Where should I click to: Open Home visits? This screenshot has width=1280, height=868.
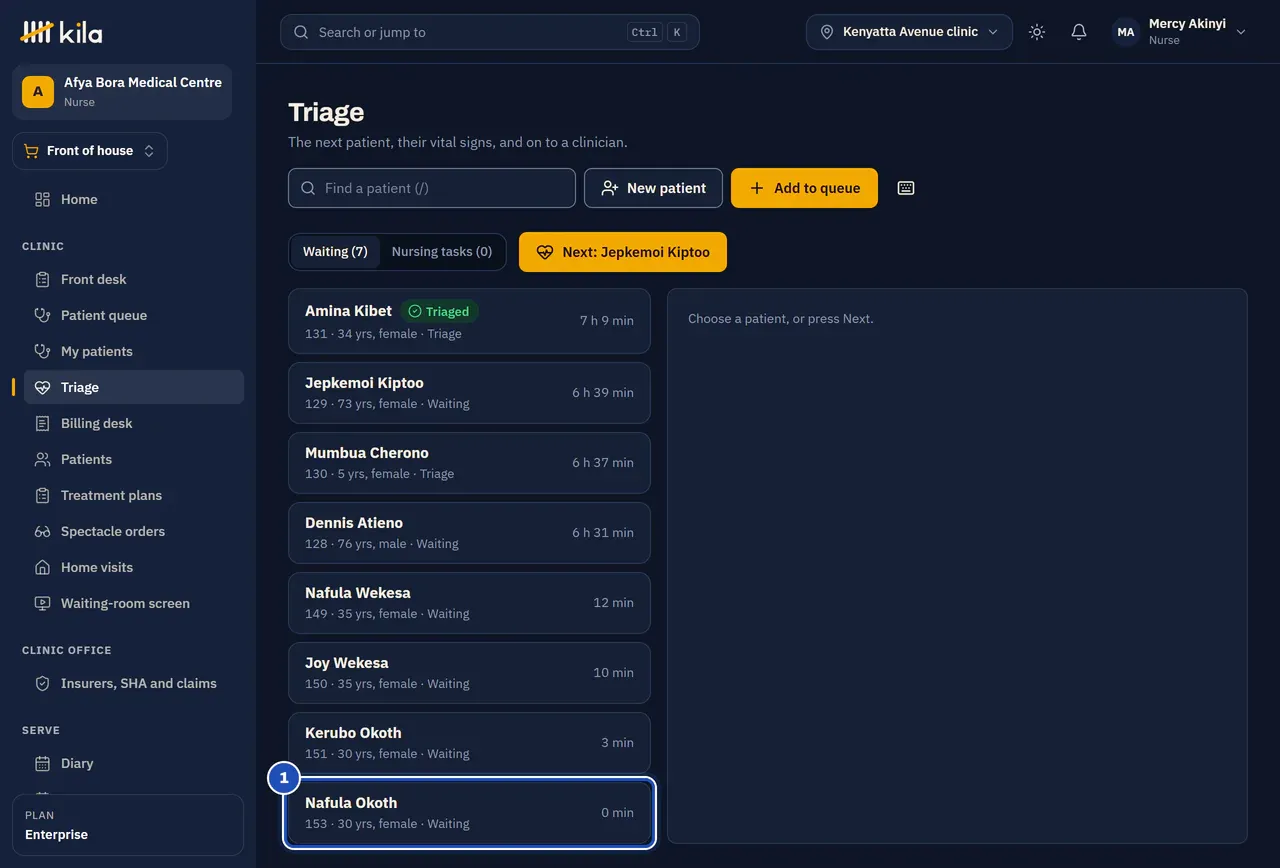134,567
